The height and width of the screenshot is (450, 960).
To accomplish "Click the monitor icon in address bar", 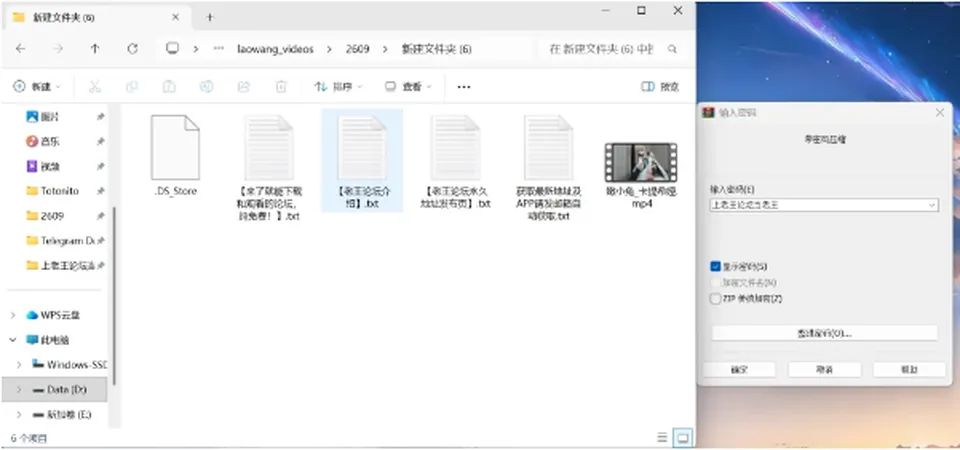I will [x=172, y=48].
